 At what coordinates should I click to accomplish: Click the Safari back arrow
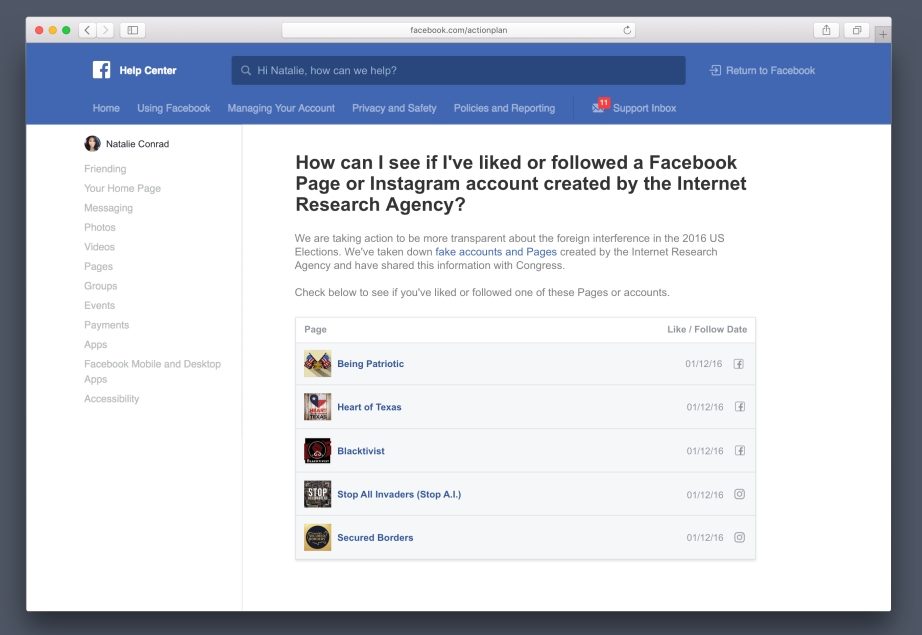pyautogui.click(x=87, y=30)
